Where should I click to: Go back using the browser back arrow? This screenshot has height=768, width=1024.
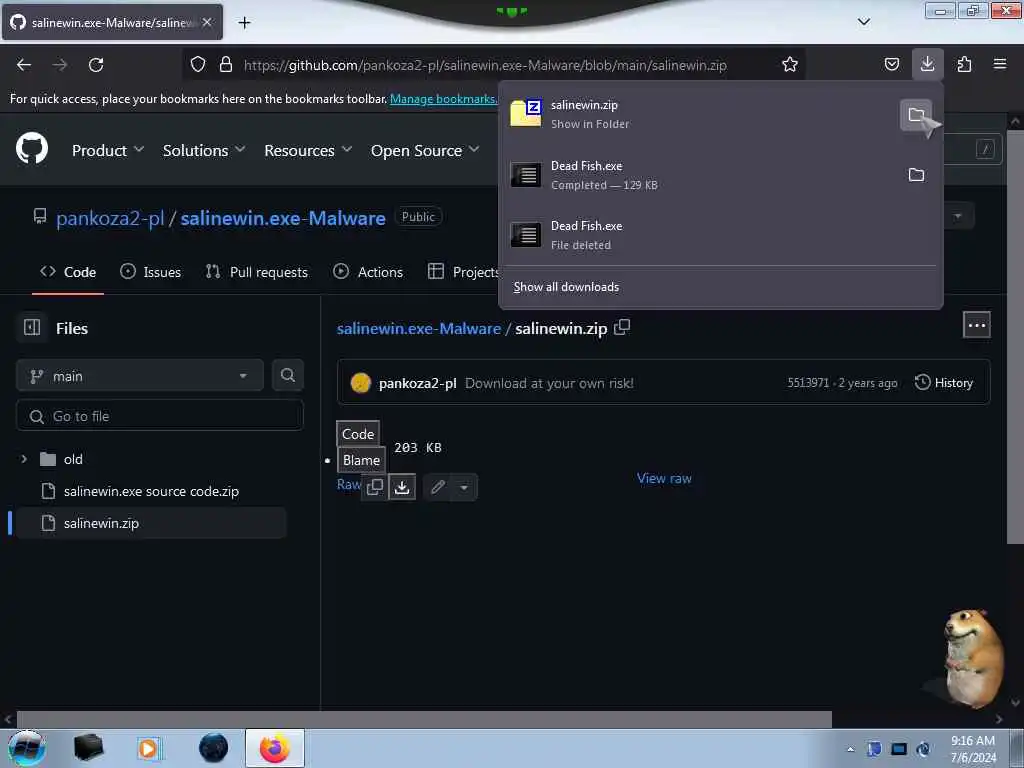coord(24,65)
